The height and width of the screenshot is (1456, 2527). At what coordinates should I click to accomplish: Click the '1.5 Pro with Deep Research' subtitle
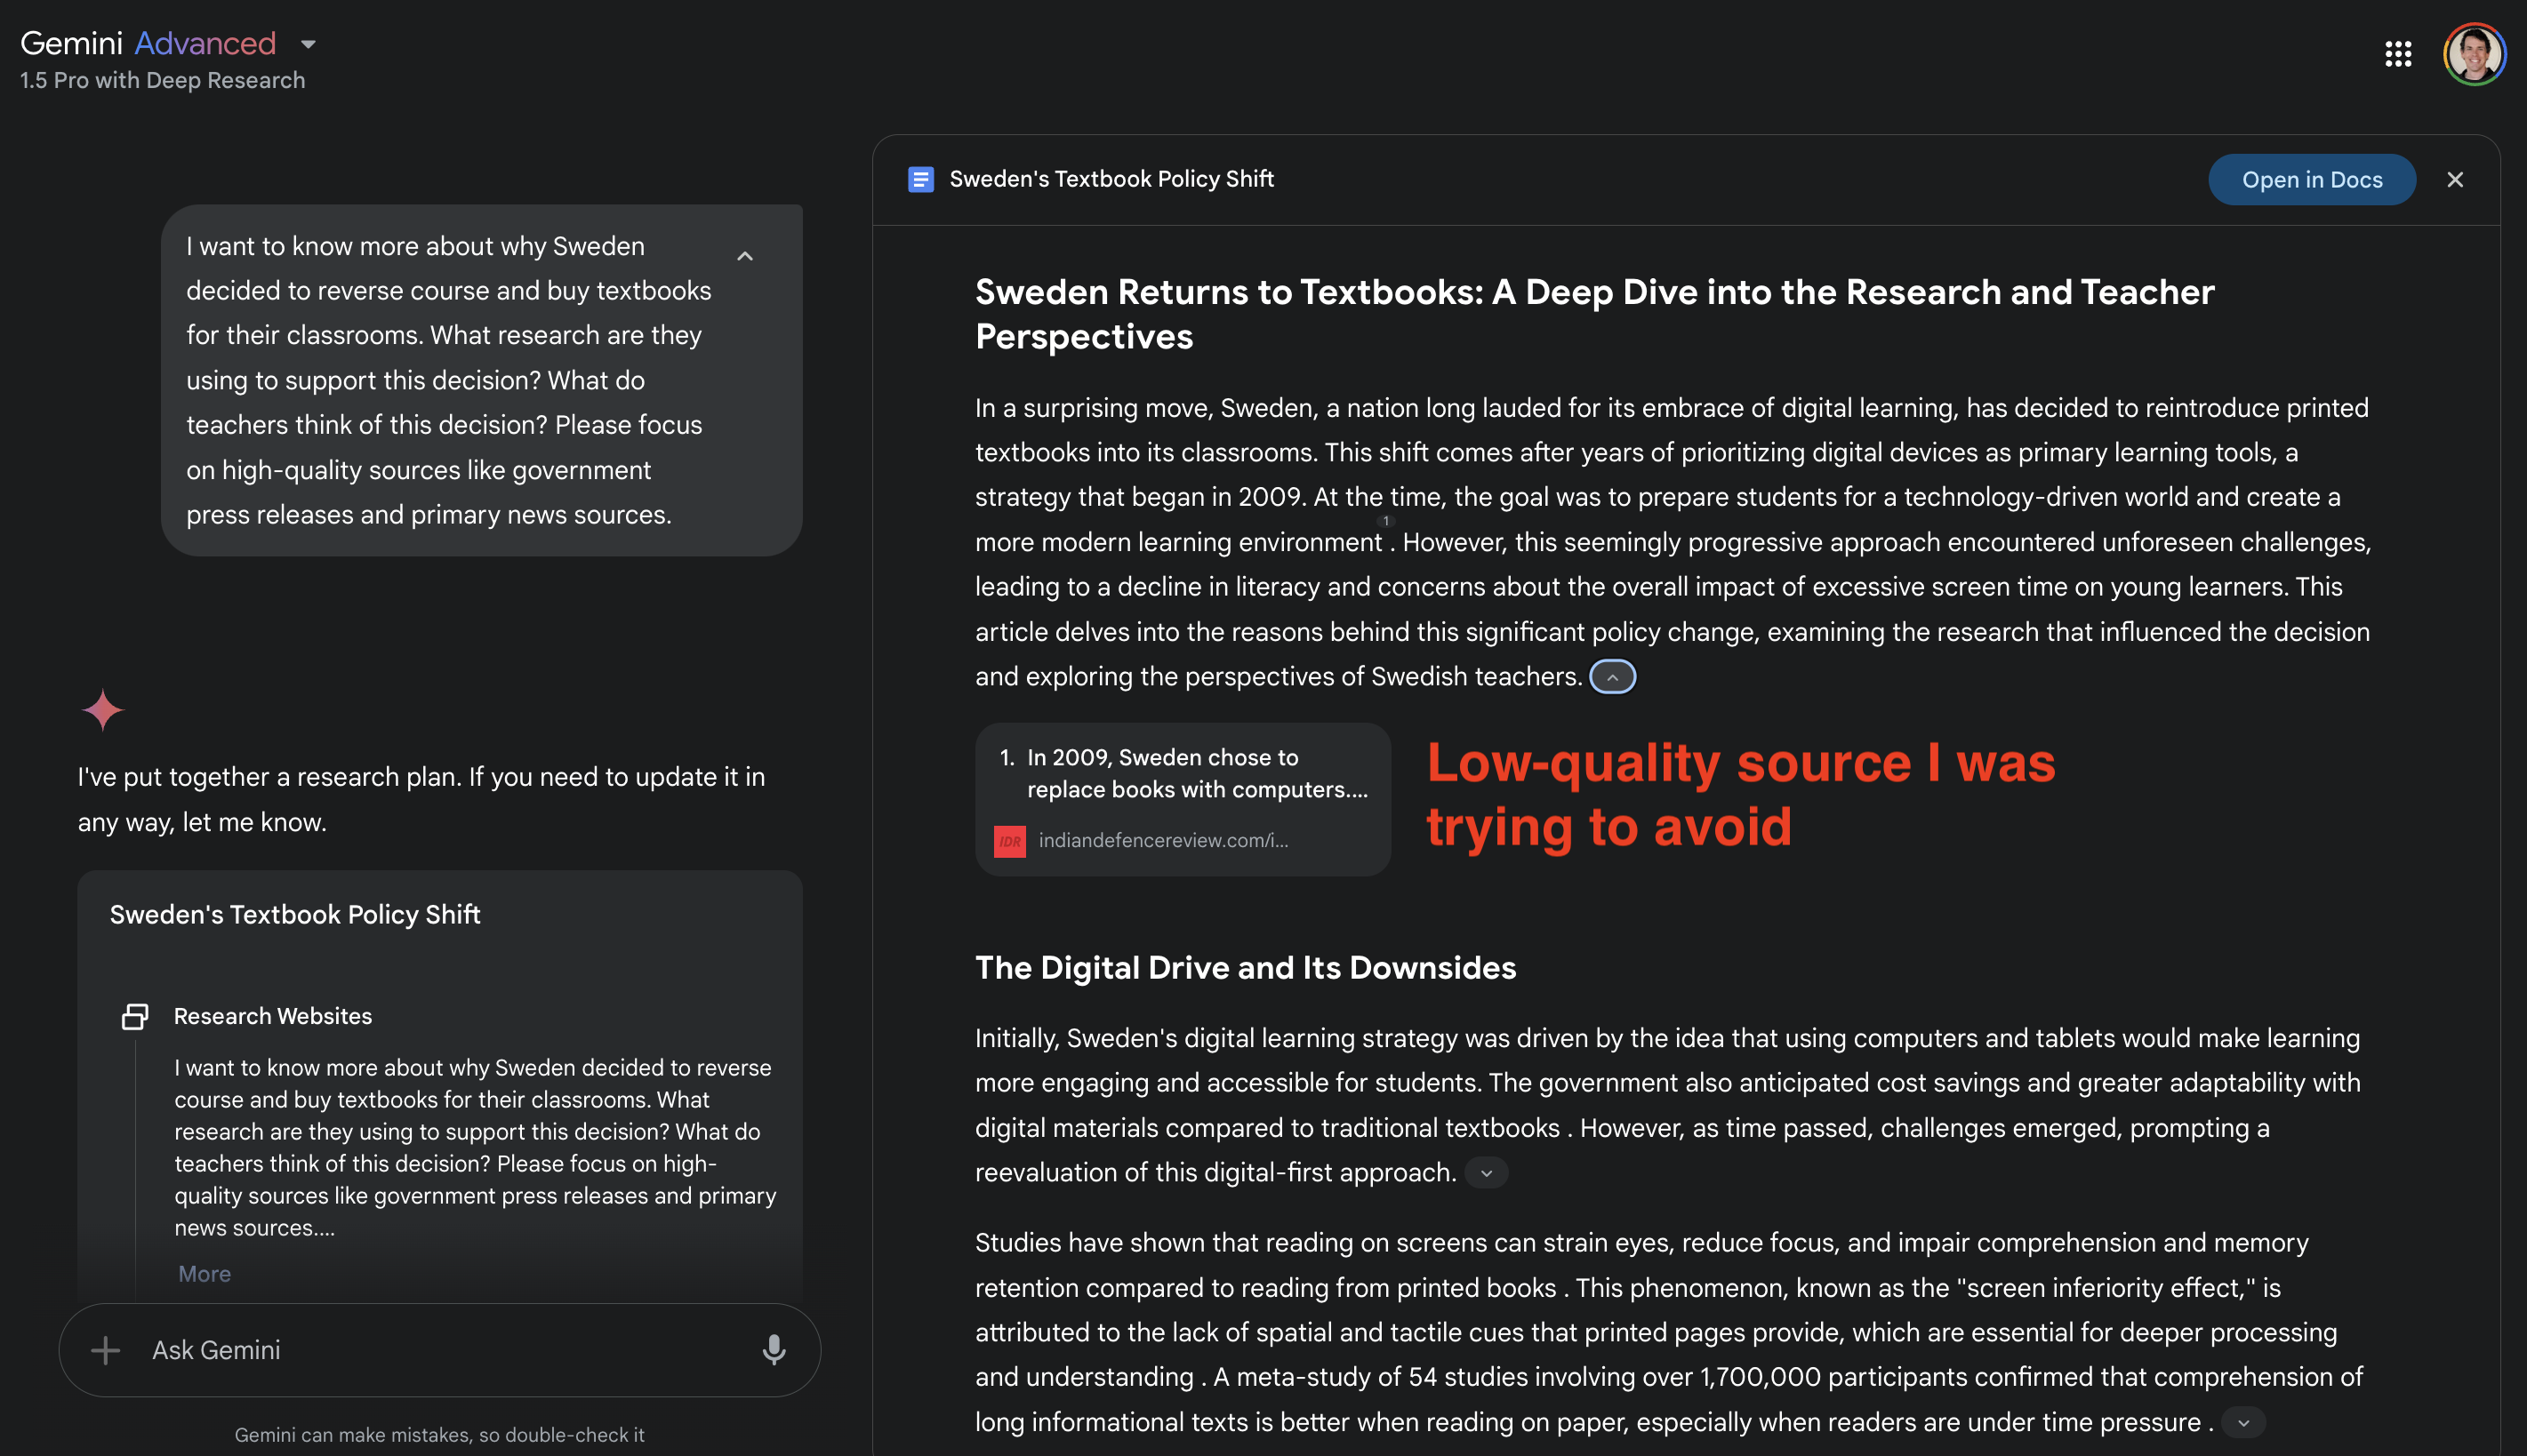click(x=162, y=80)
